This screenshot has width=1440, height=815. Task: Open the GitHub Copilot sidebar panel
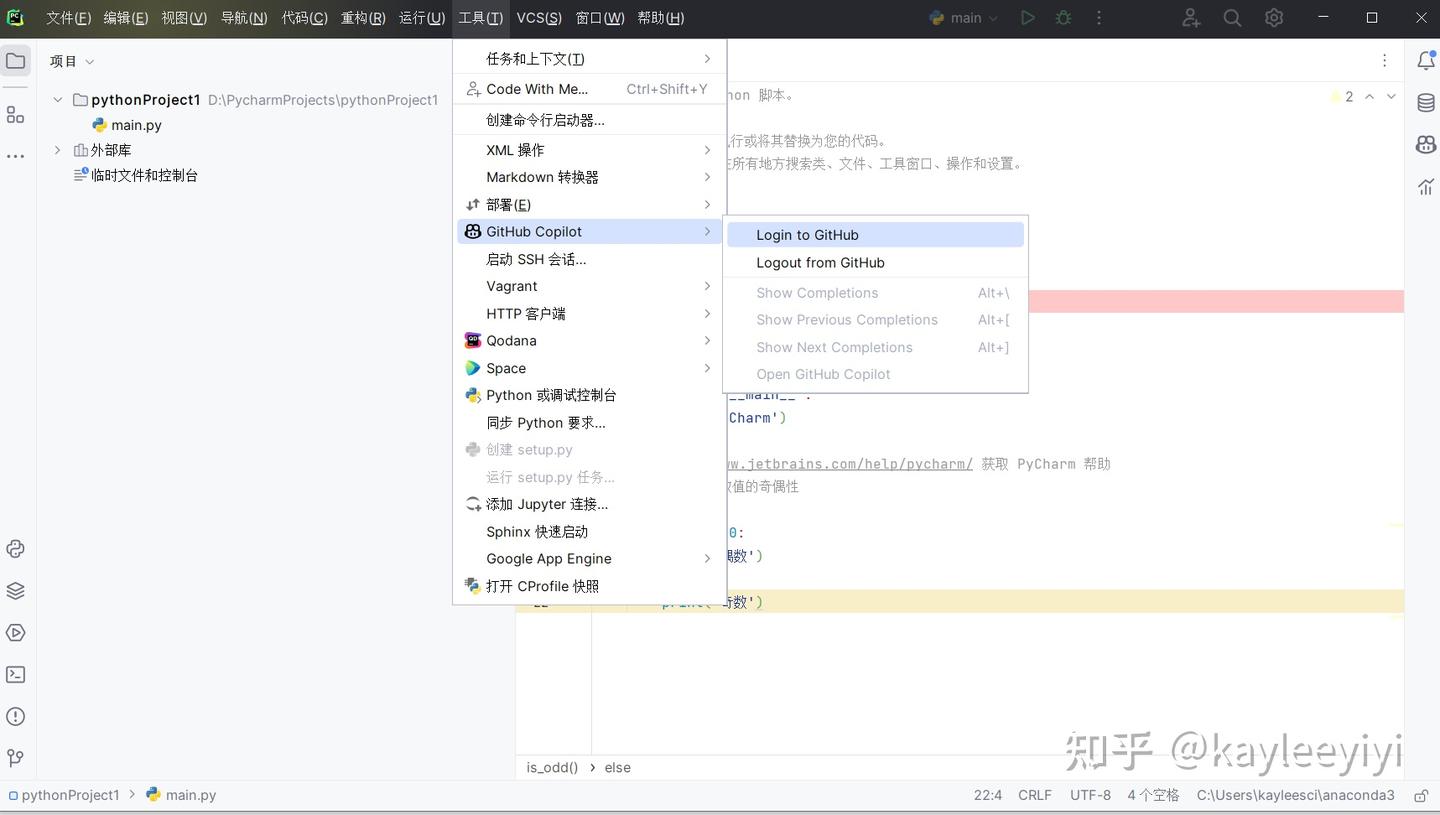tap(1425, 144)
